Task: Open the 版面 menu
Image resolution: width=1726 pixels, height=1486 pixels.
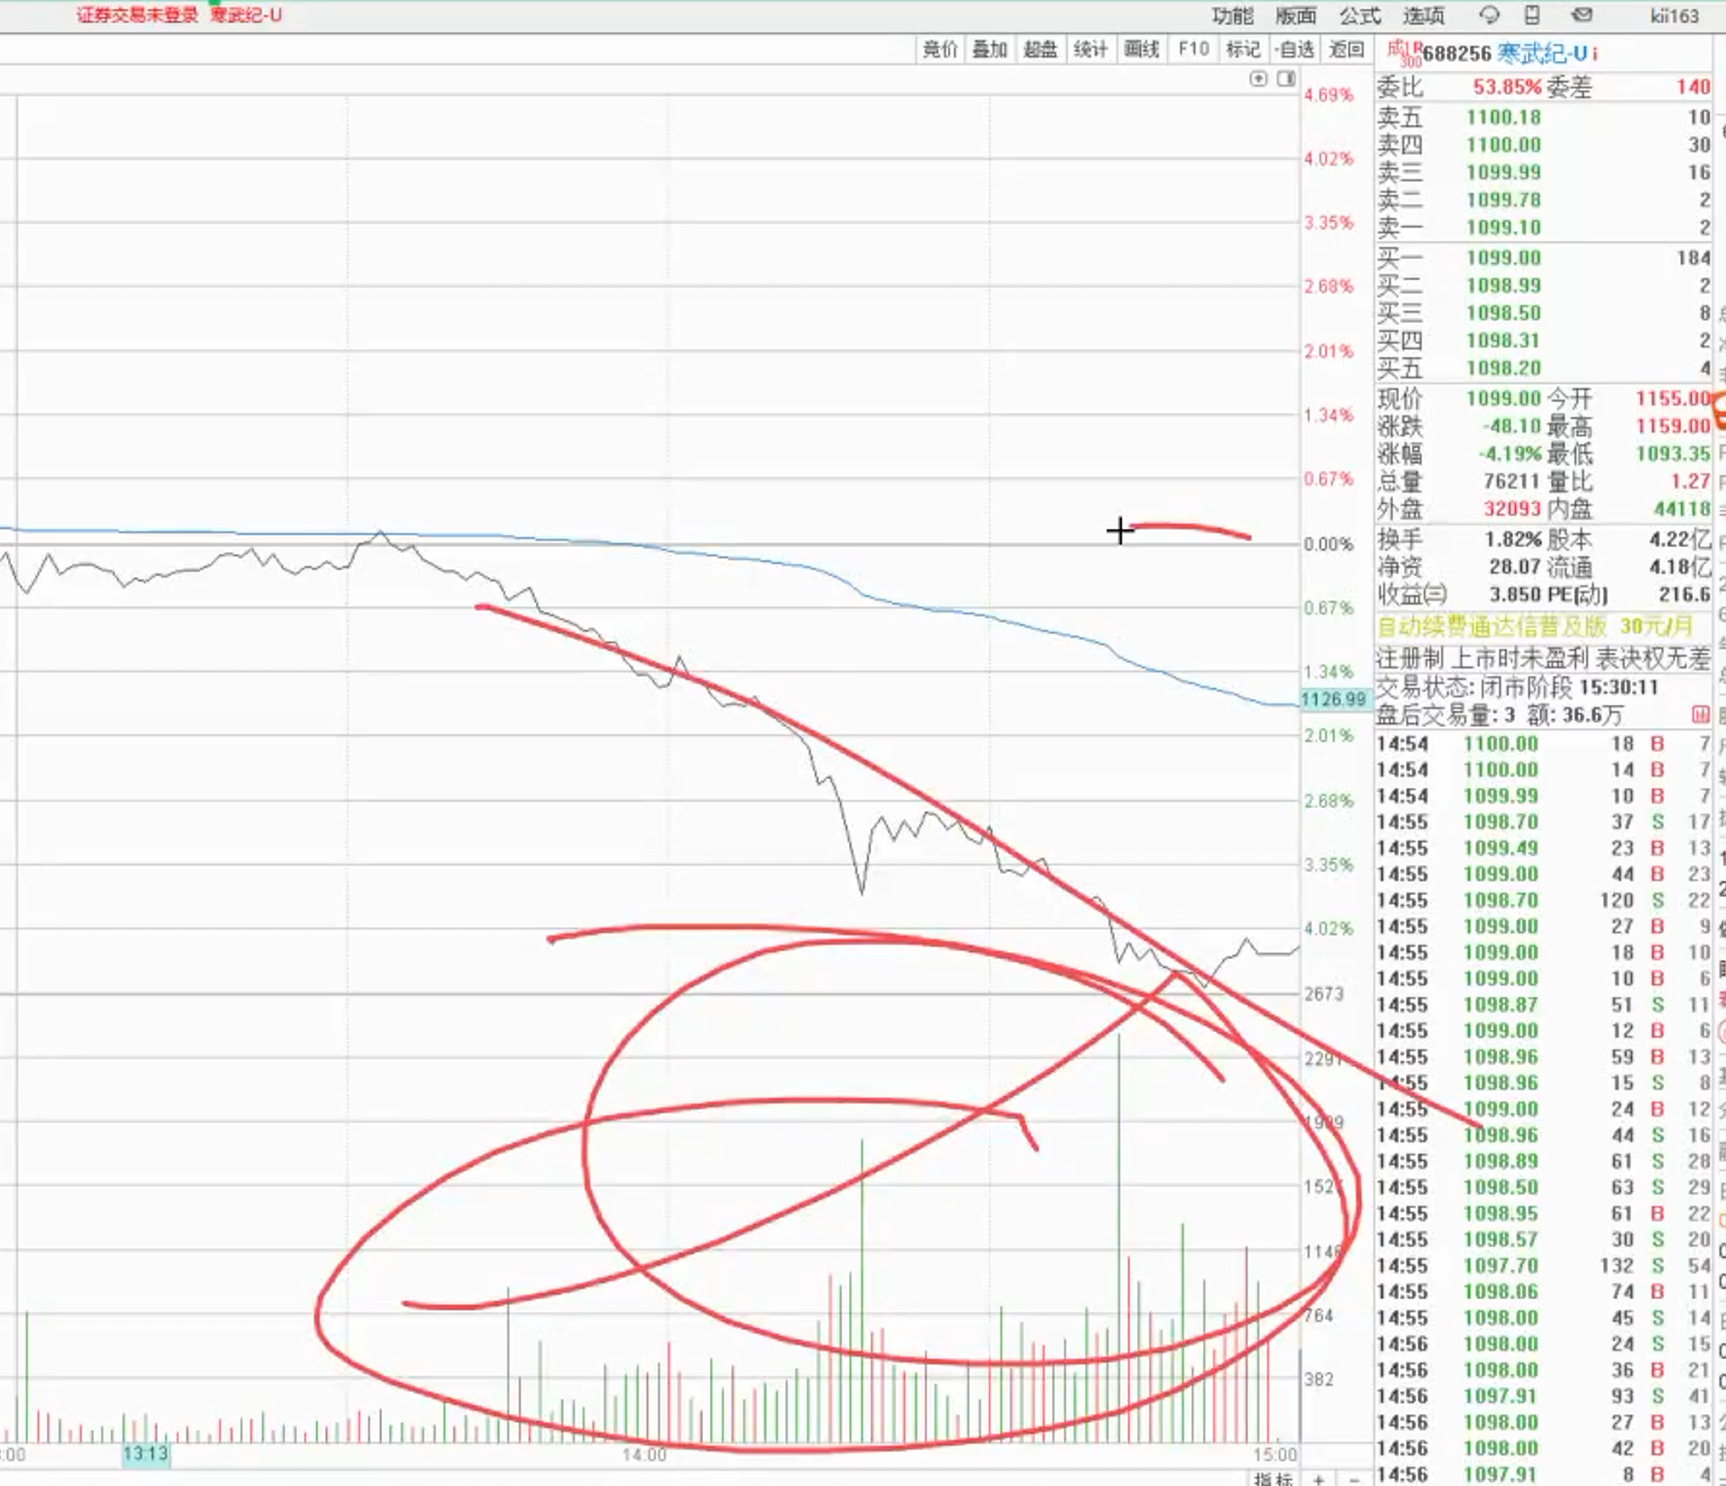Action: [1296, 16]
